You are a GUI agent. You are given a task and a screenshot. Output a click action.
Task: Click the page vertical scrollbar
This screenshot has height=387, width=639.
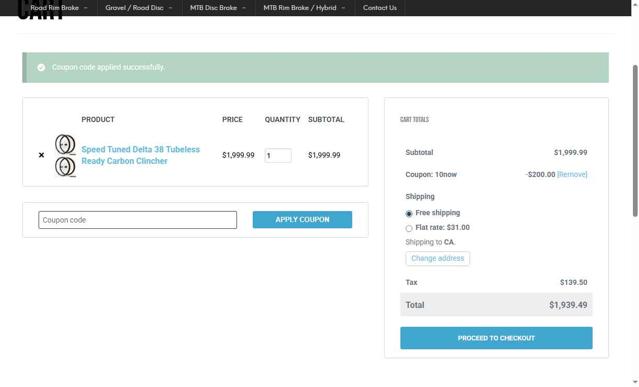[635, 141]
